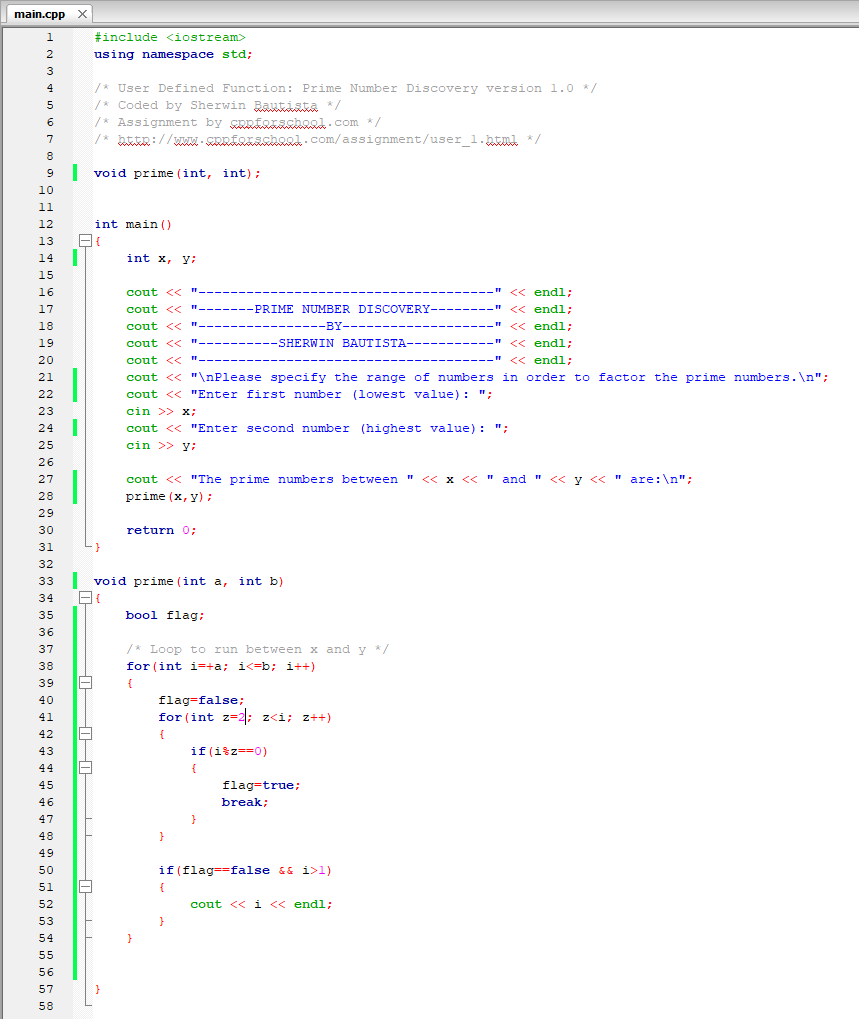Screen dimensions: 859x1019
Task: Click line number 1 in the gutter
Action: (x=49, y=37)
